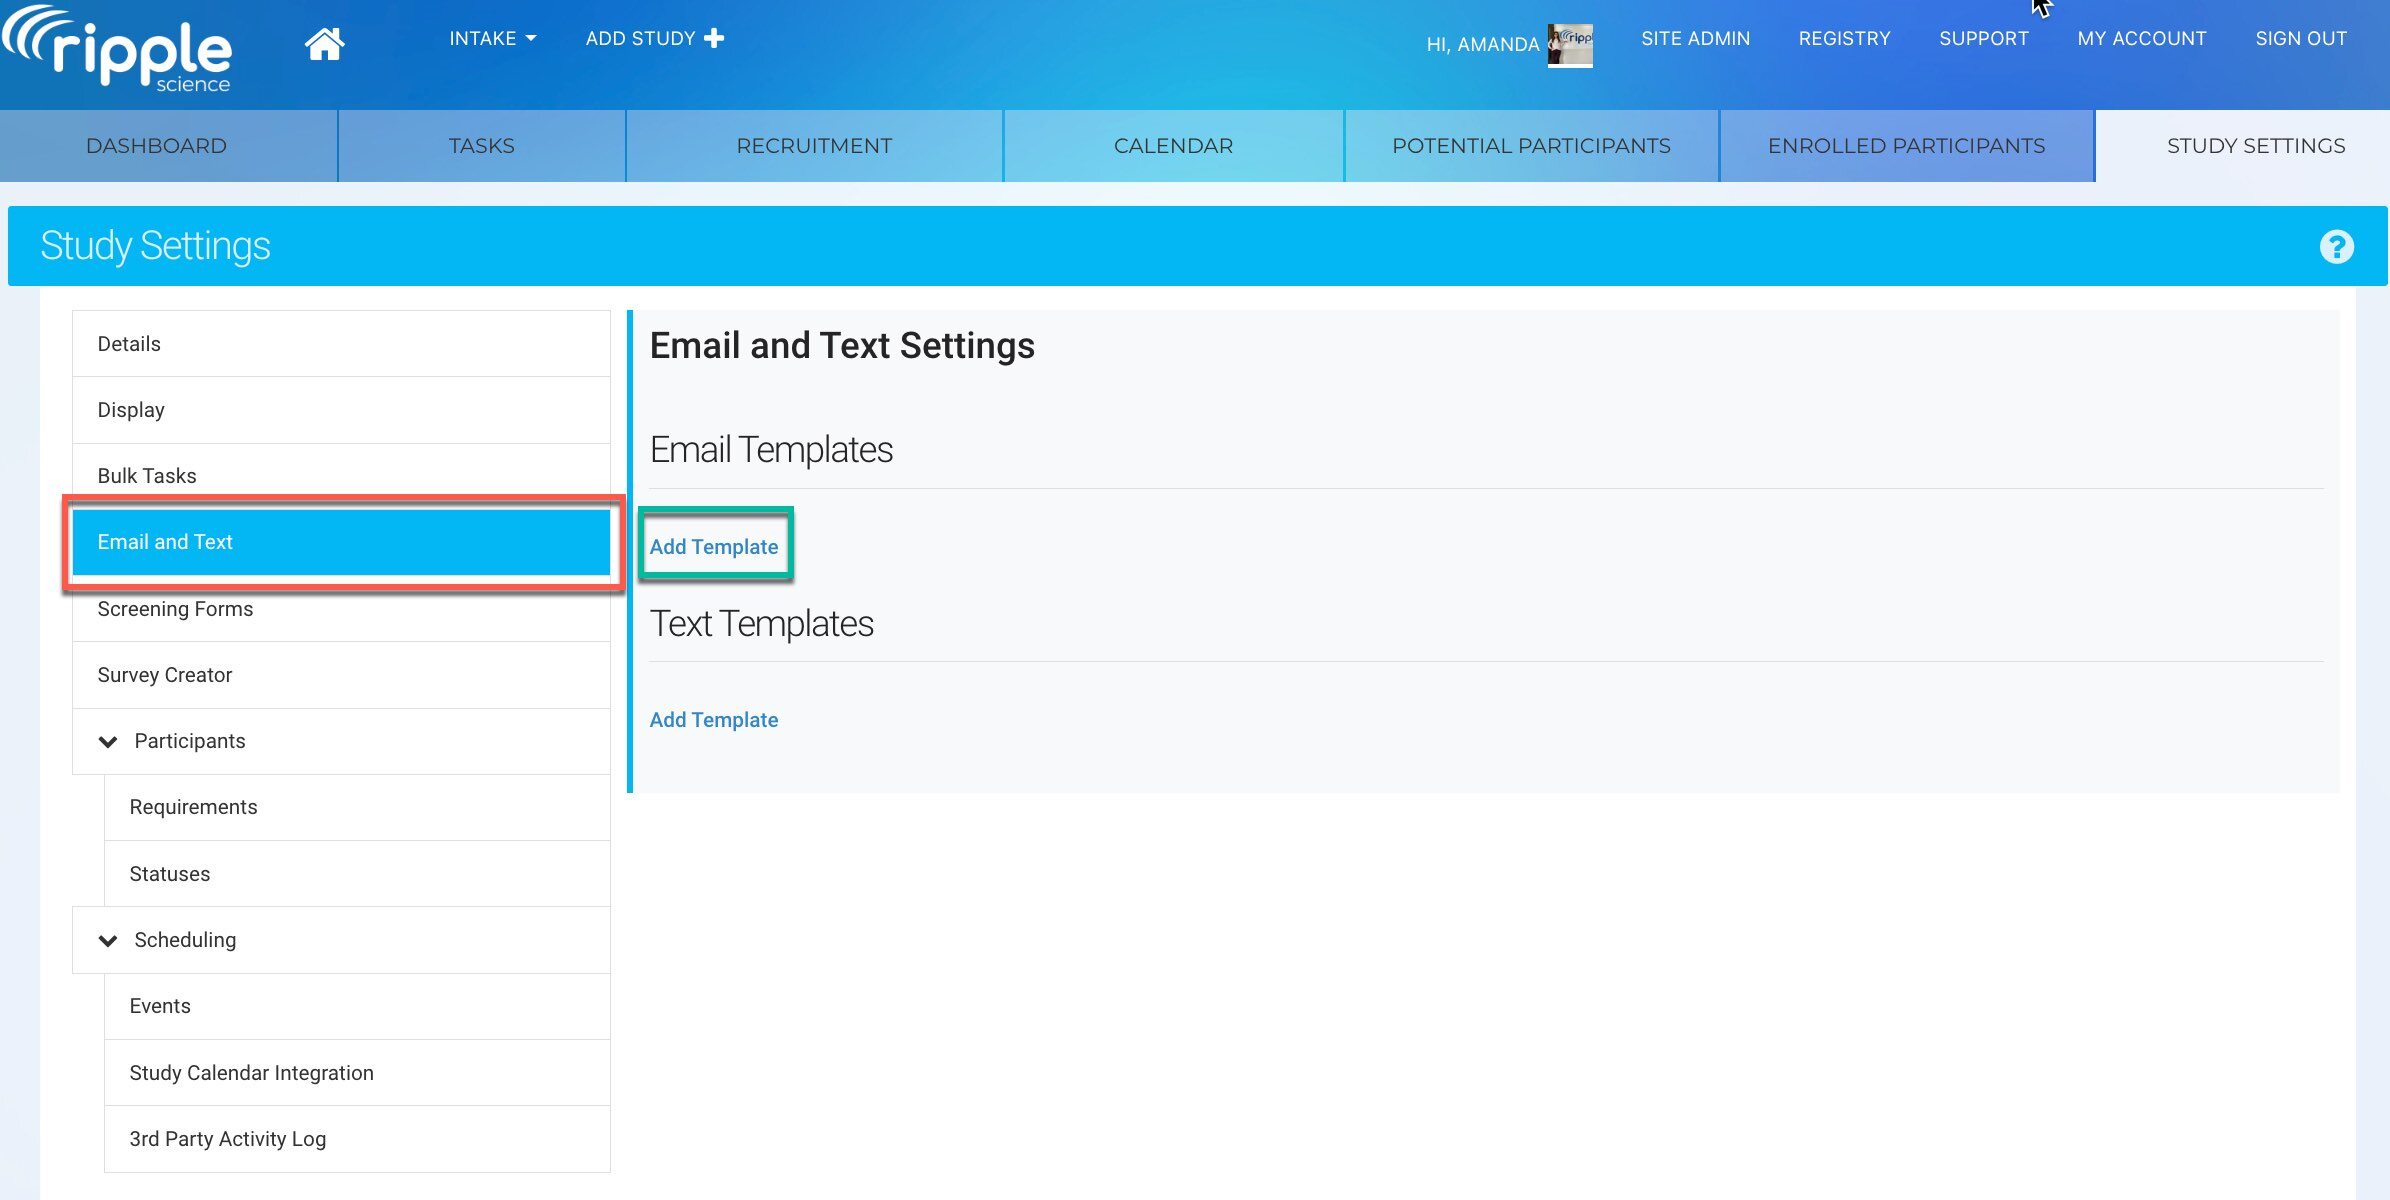Image resolution: width=2390 pixels, height=1200 pixels.
Task: Open Screening Forms settings
Action: click(175, 609)
